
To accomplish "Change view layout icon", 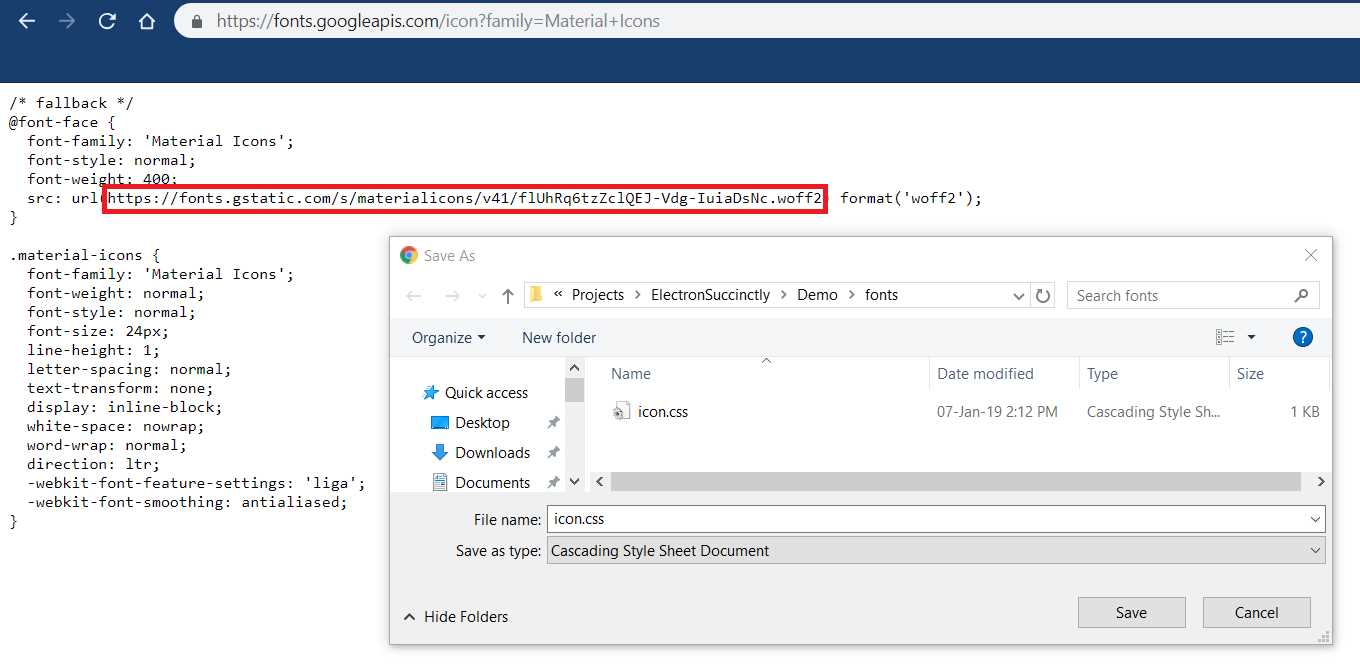I will click(1226, 337).
